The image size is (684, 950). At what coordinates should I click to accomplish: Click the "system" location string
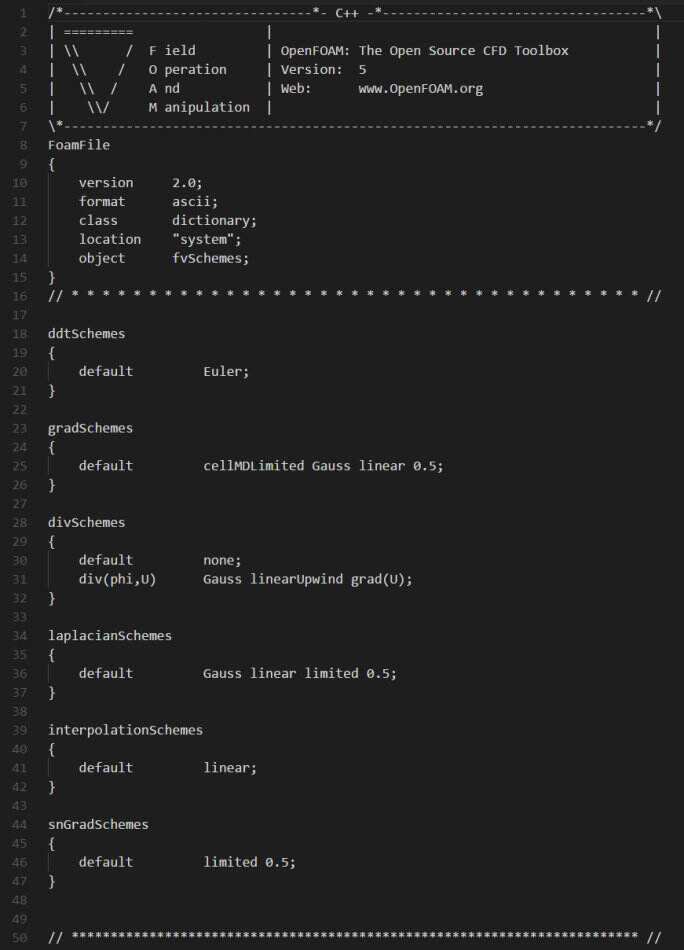pyautogui.click(x=207, y=239)
